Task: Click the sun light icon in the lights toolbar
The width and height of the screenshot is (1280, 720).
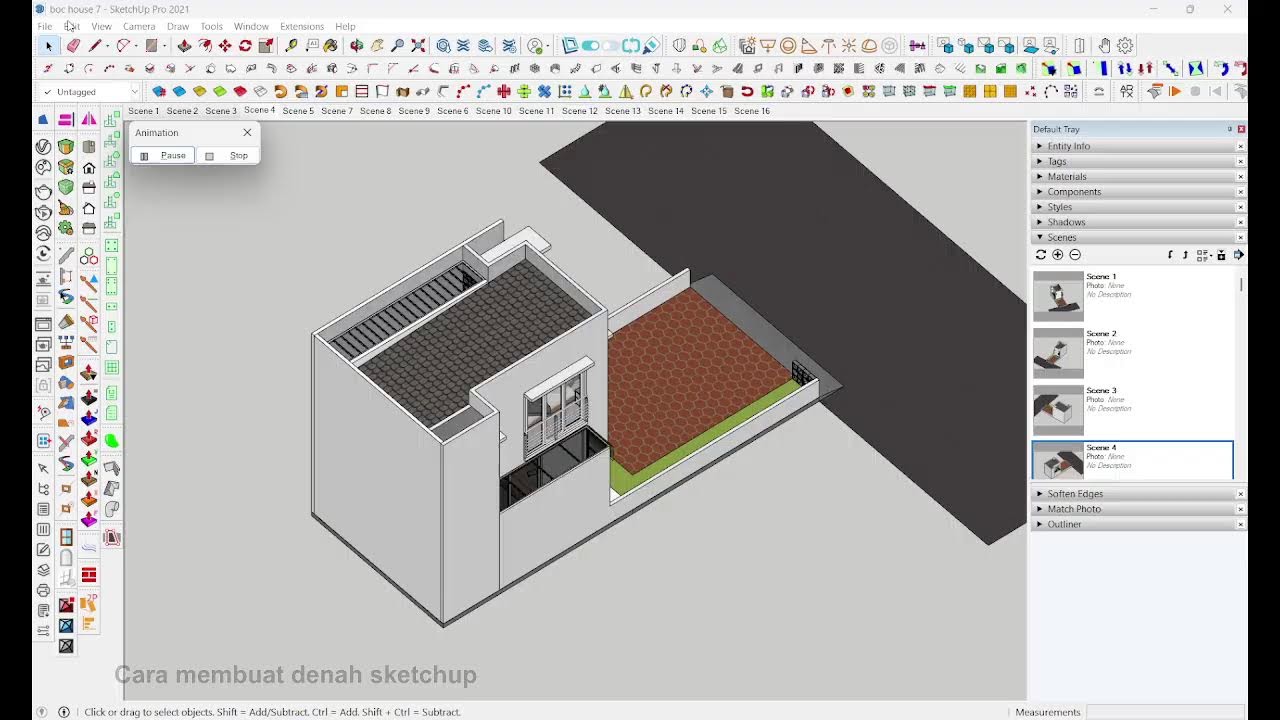Action: pyautogui.click(x=849, y=46)
